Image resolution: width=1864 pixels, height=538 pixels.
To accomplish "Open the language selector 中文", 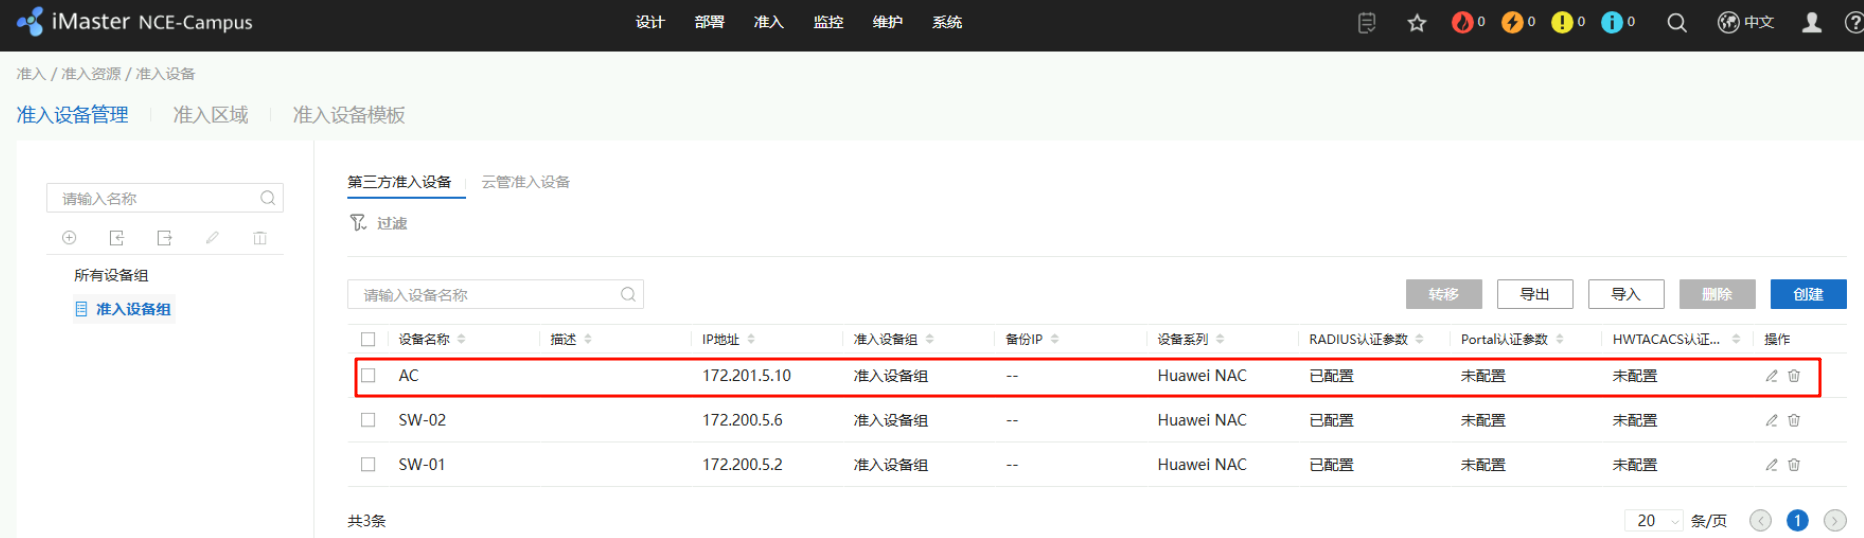I will (1746, 23).
